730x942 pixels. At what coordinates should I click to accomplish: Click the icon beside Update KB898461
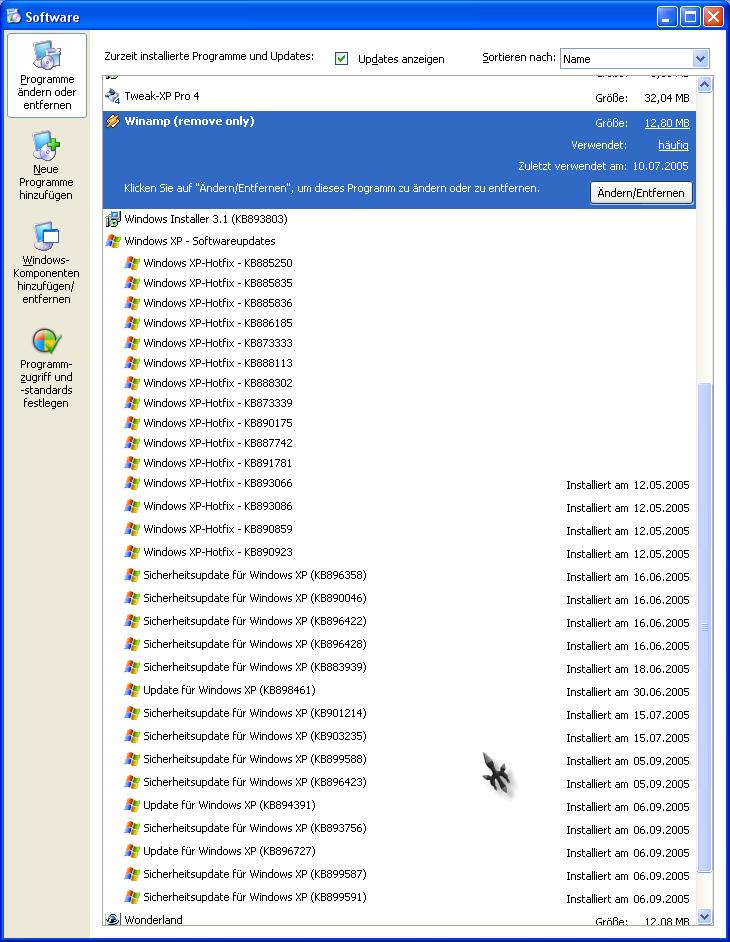point(132,690)
